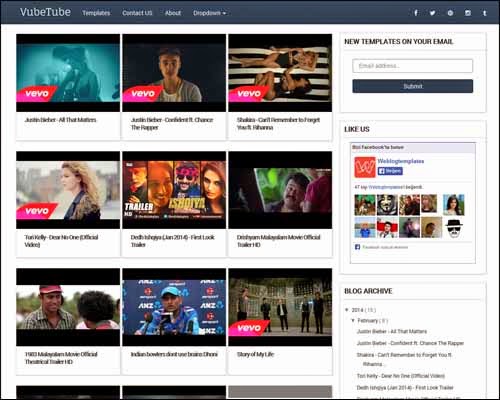Click title Story of My Life
500x400 pixels.
(x=255, y=354)
